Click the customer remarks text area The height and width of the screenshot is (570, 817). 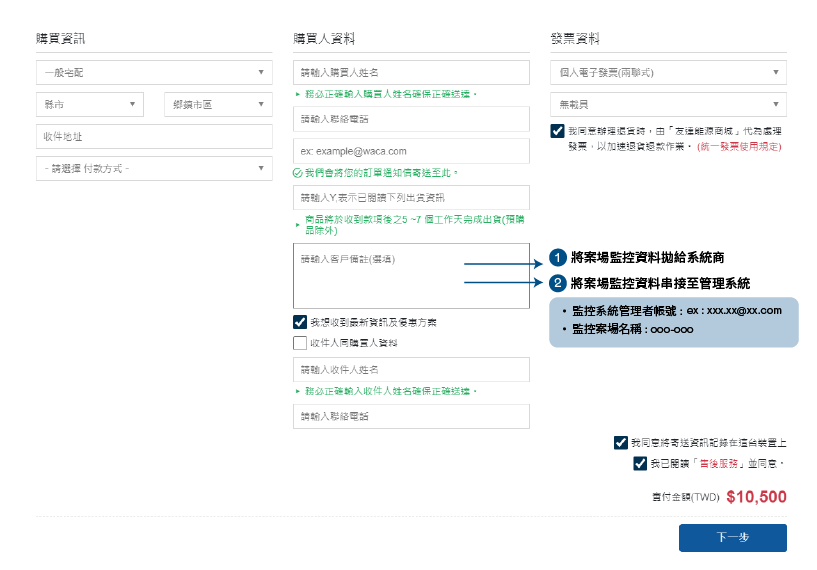(x=411, y=275)
